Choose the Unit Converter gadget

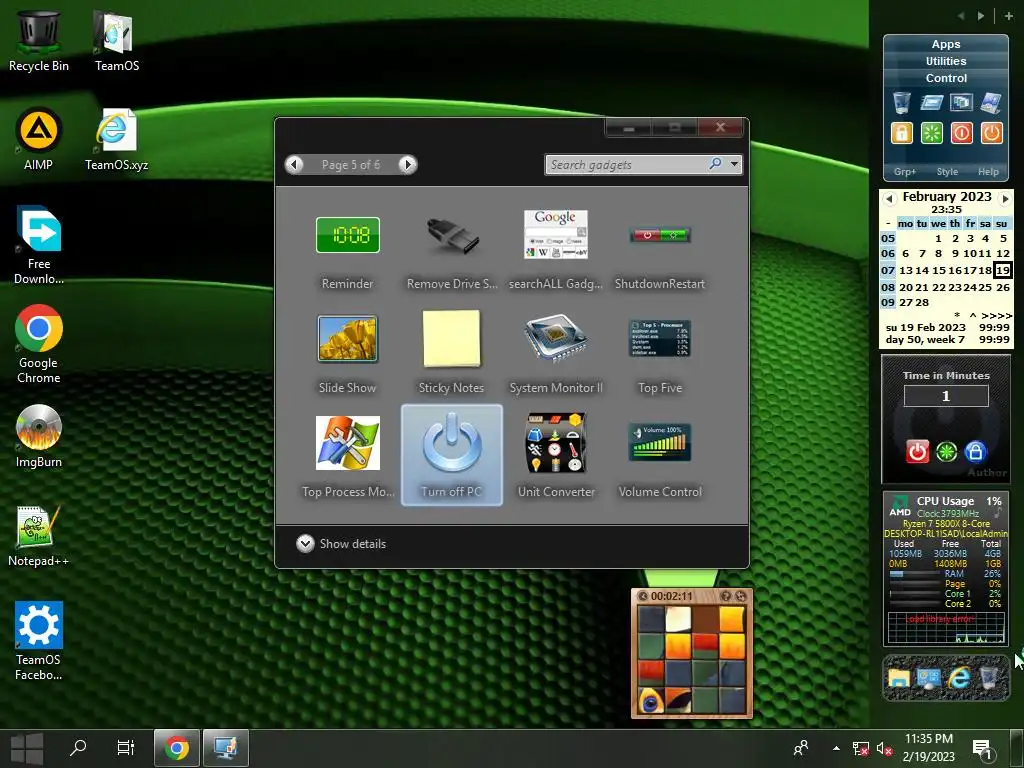(556, 456)
